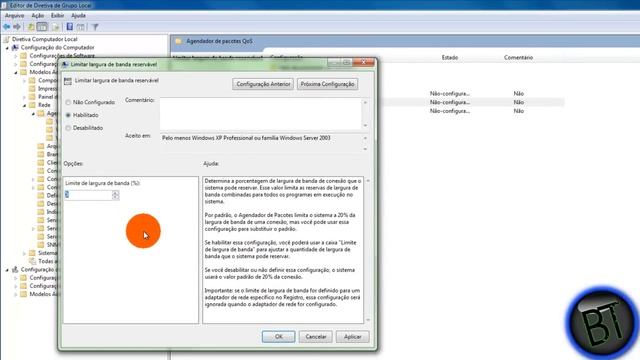
Task: Click the first Não-configura... state cell
Action: (x=450, y=93)
